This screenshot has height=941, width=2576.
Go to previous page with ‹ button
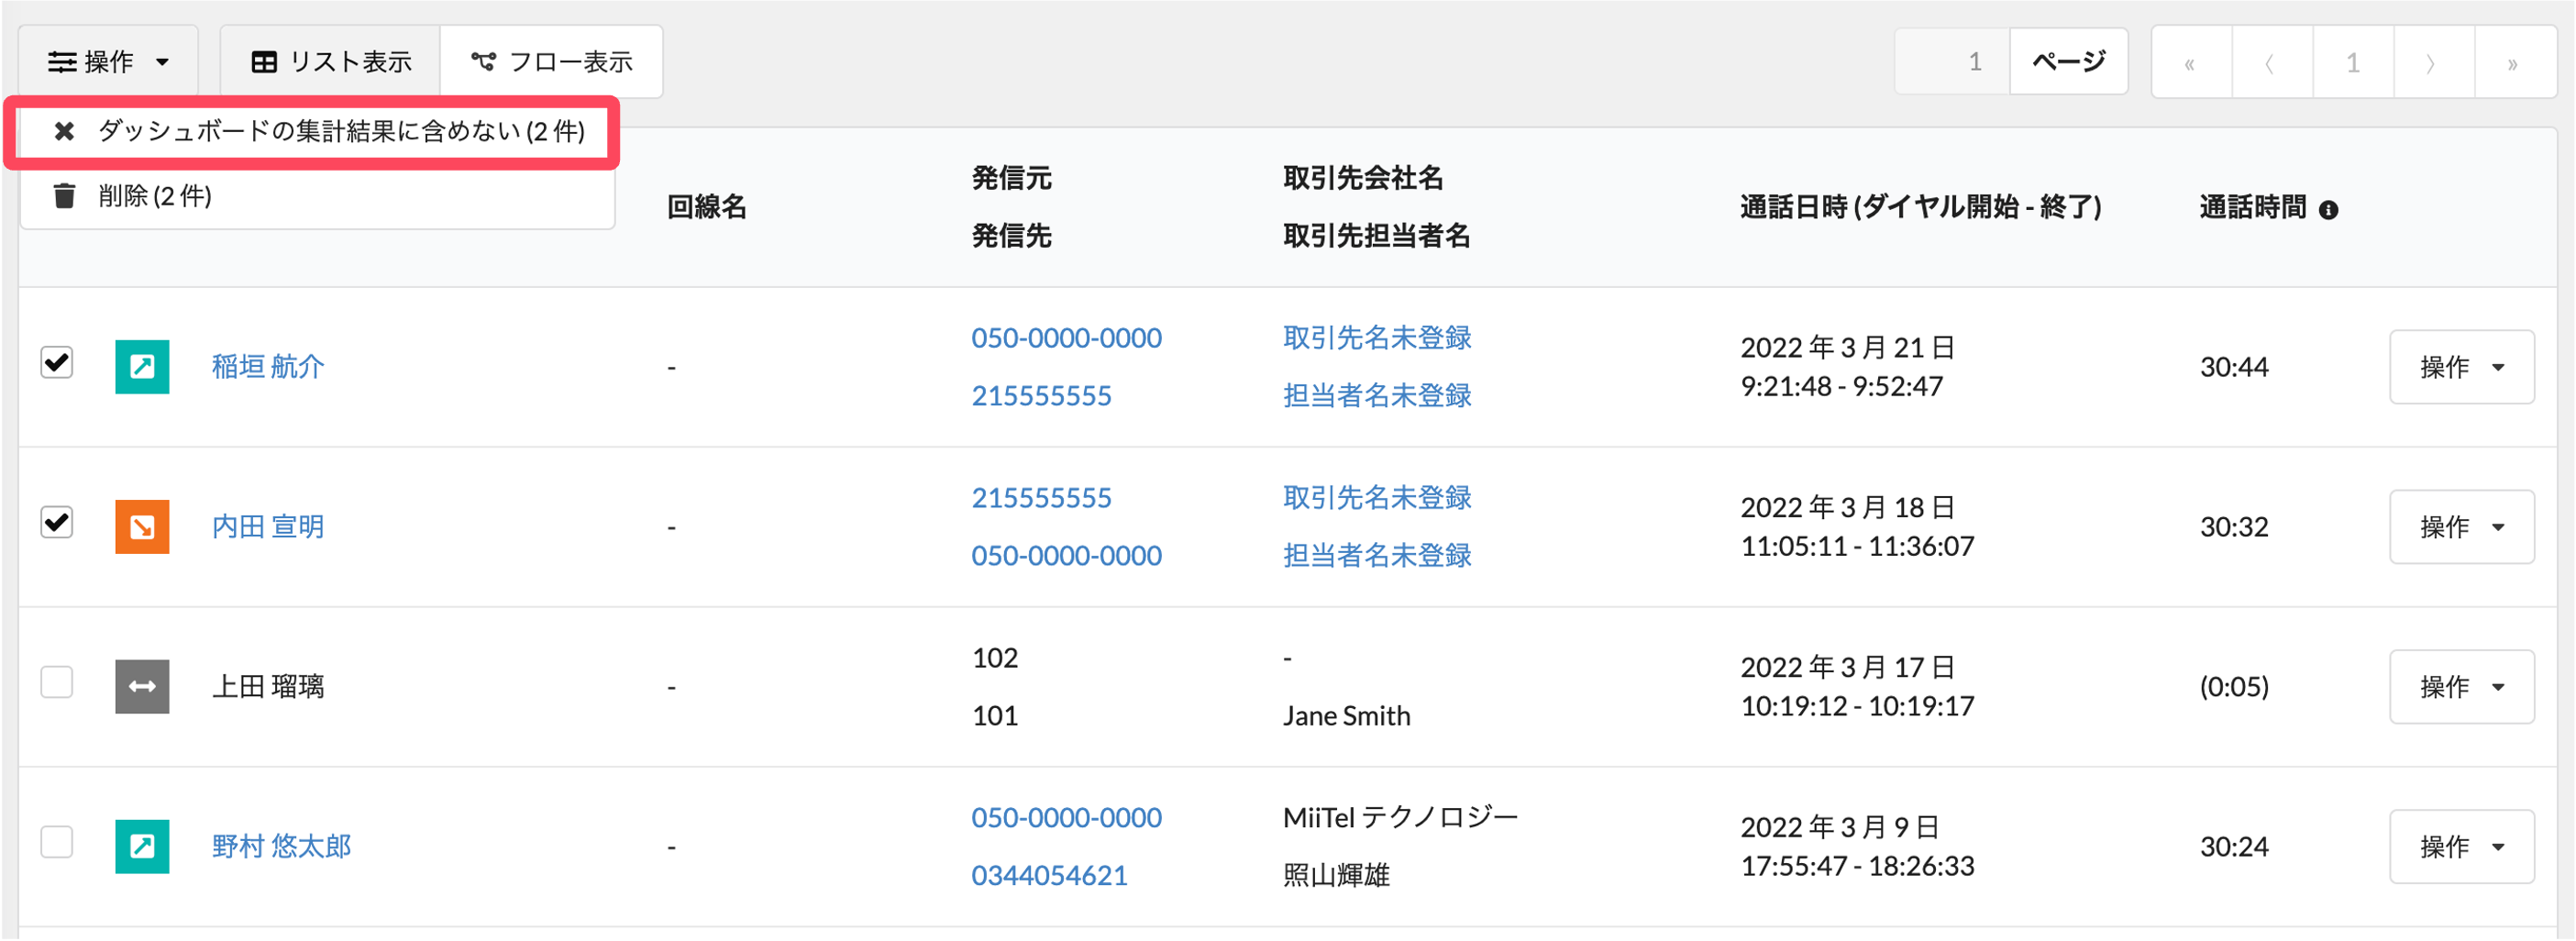(2272, 63)
